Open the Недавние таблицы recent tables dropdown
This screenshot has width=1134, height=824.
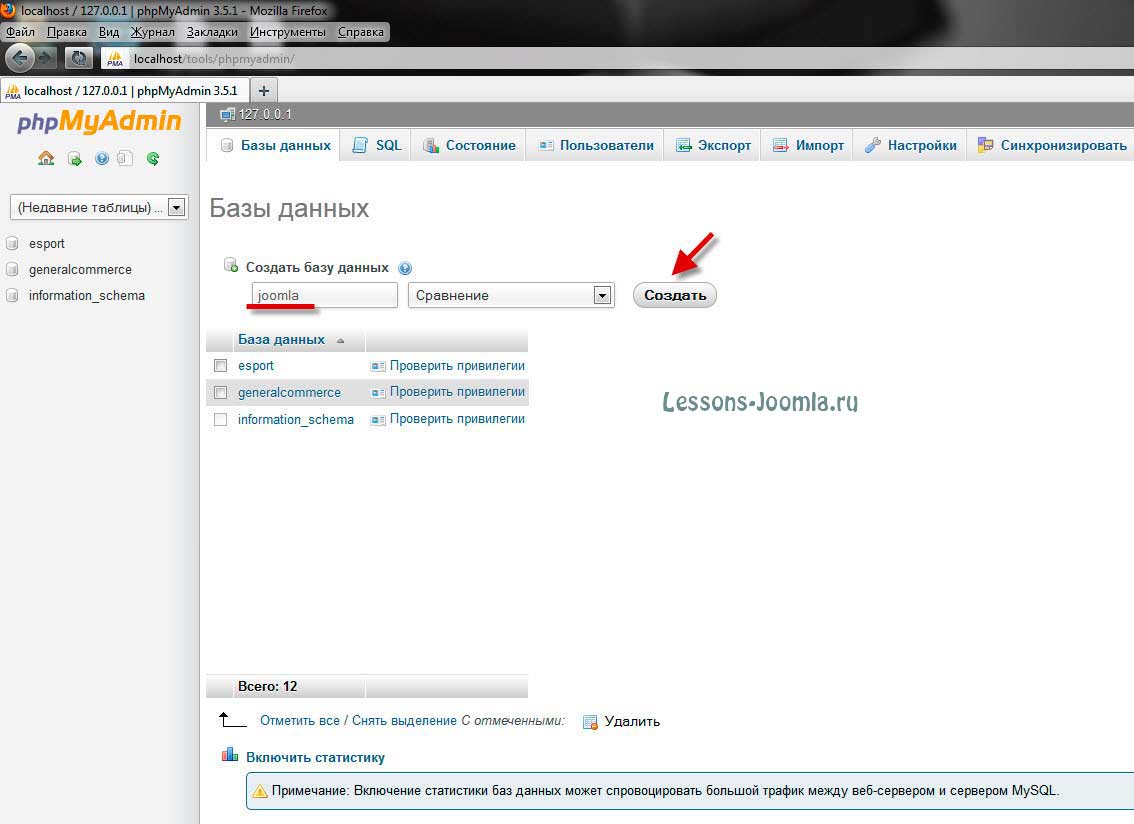tap(99, 207)
